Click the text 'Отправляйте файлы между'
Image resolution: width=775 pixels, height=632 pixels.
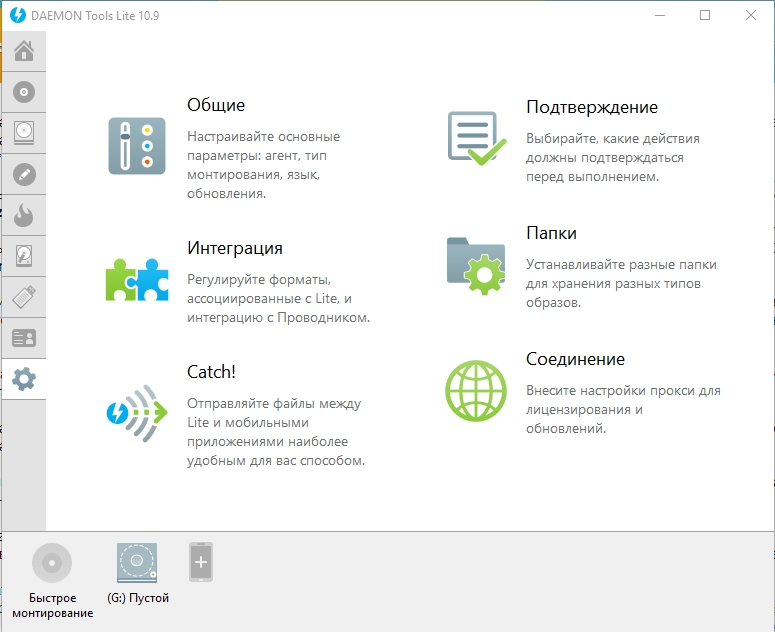[274, 404]
